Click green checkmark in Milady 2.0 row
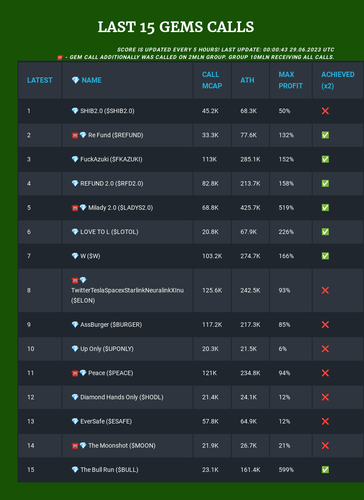 click(325, 208)
